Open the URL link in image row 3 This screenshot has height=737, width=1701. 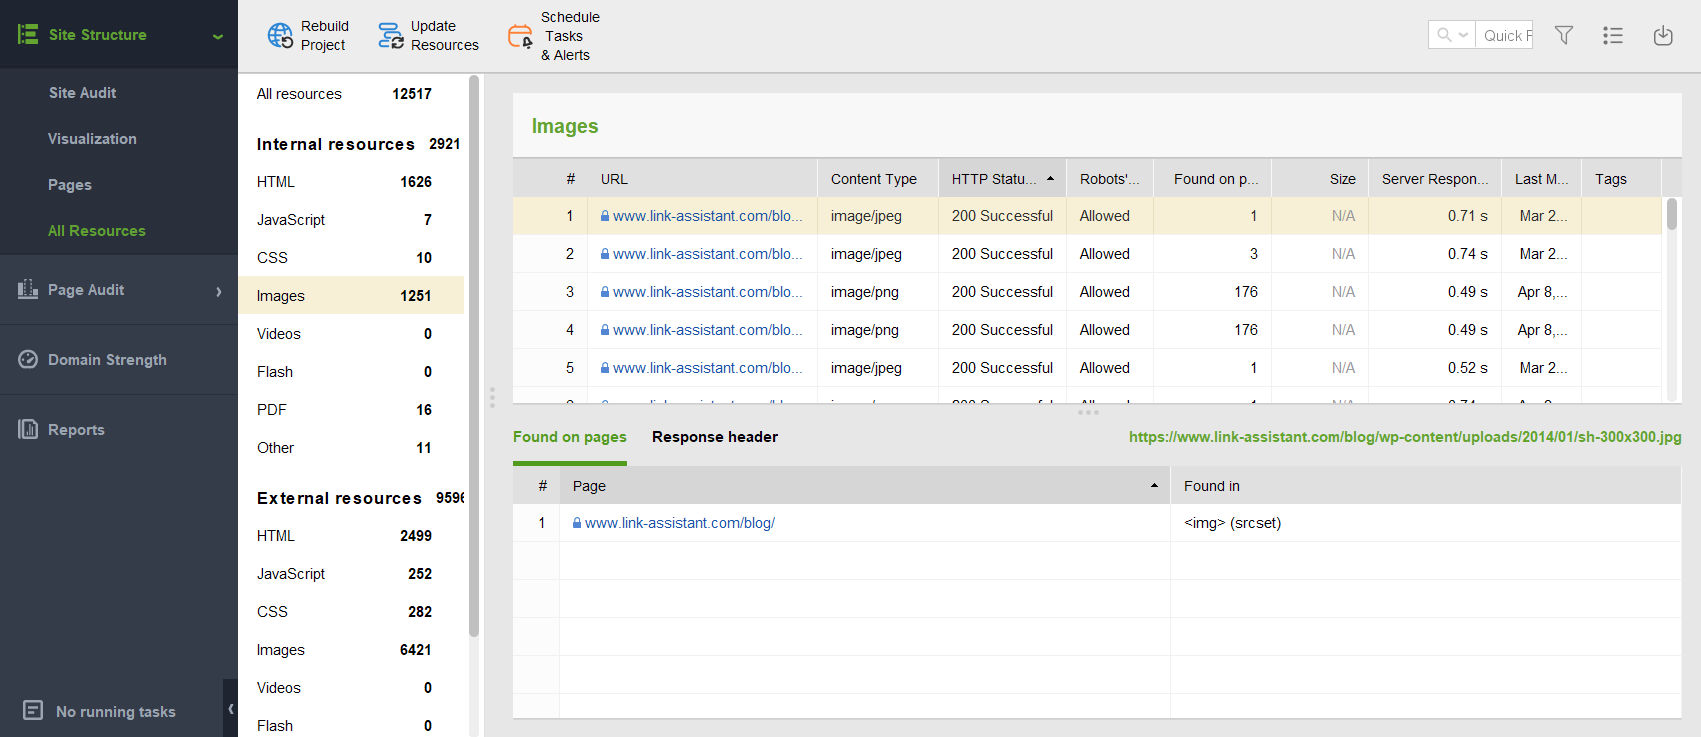[x=708, y=292]
